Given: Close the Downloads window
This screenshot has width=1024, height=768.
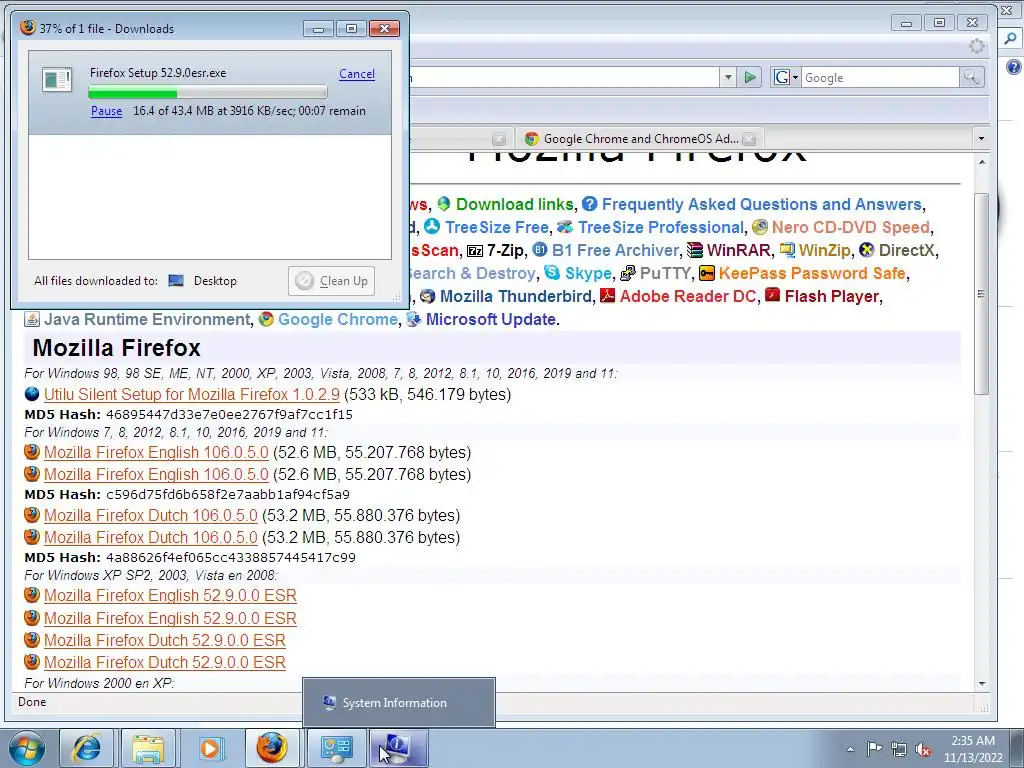Looking at the screenshot, I should pos(385,29).
